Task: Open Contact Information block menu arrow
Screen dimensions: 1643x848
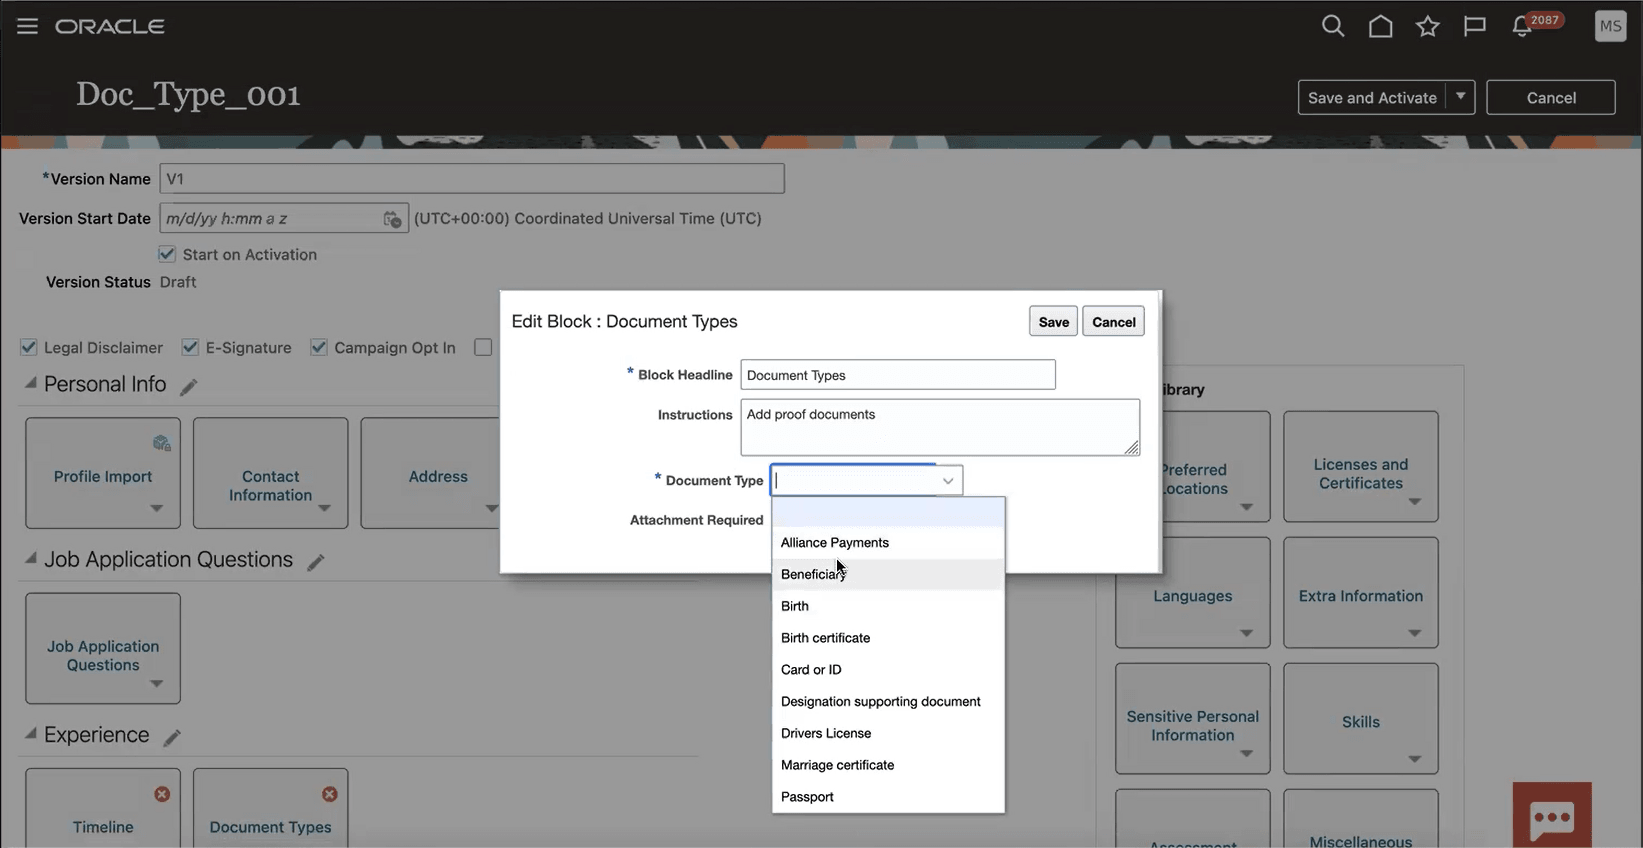Action: (324, 508)
